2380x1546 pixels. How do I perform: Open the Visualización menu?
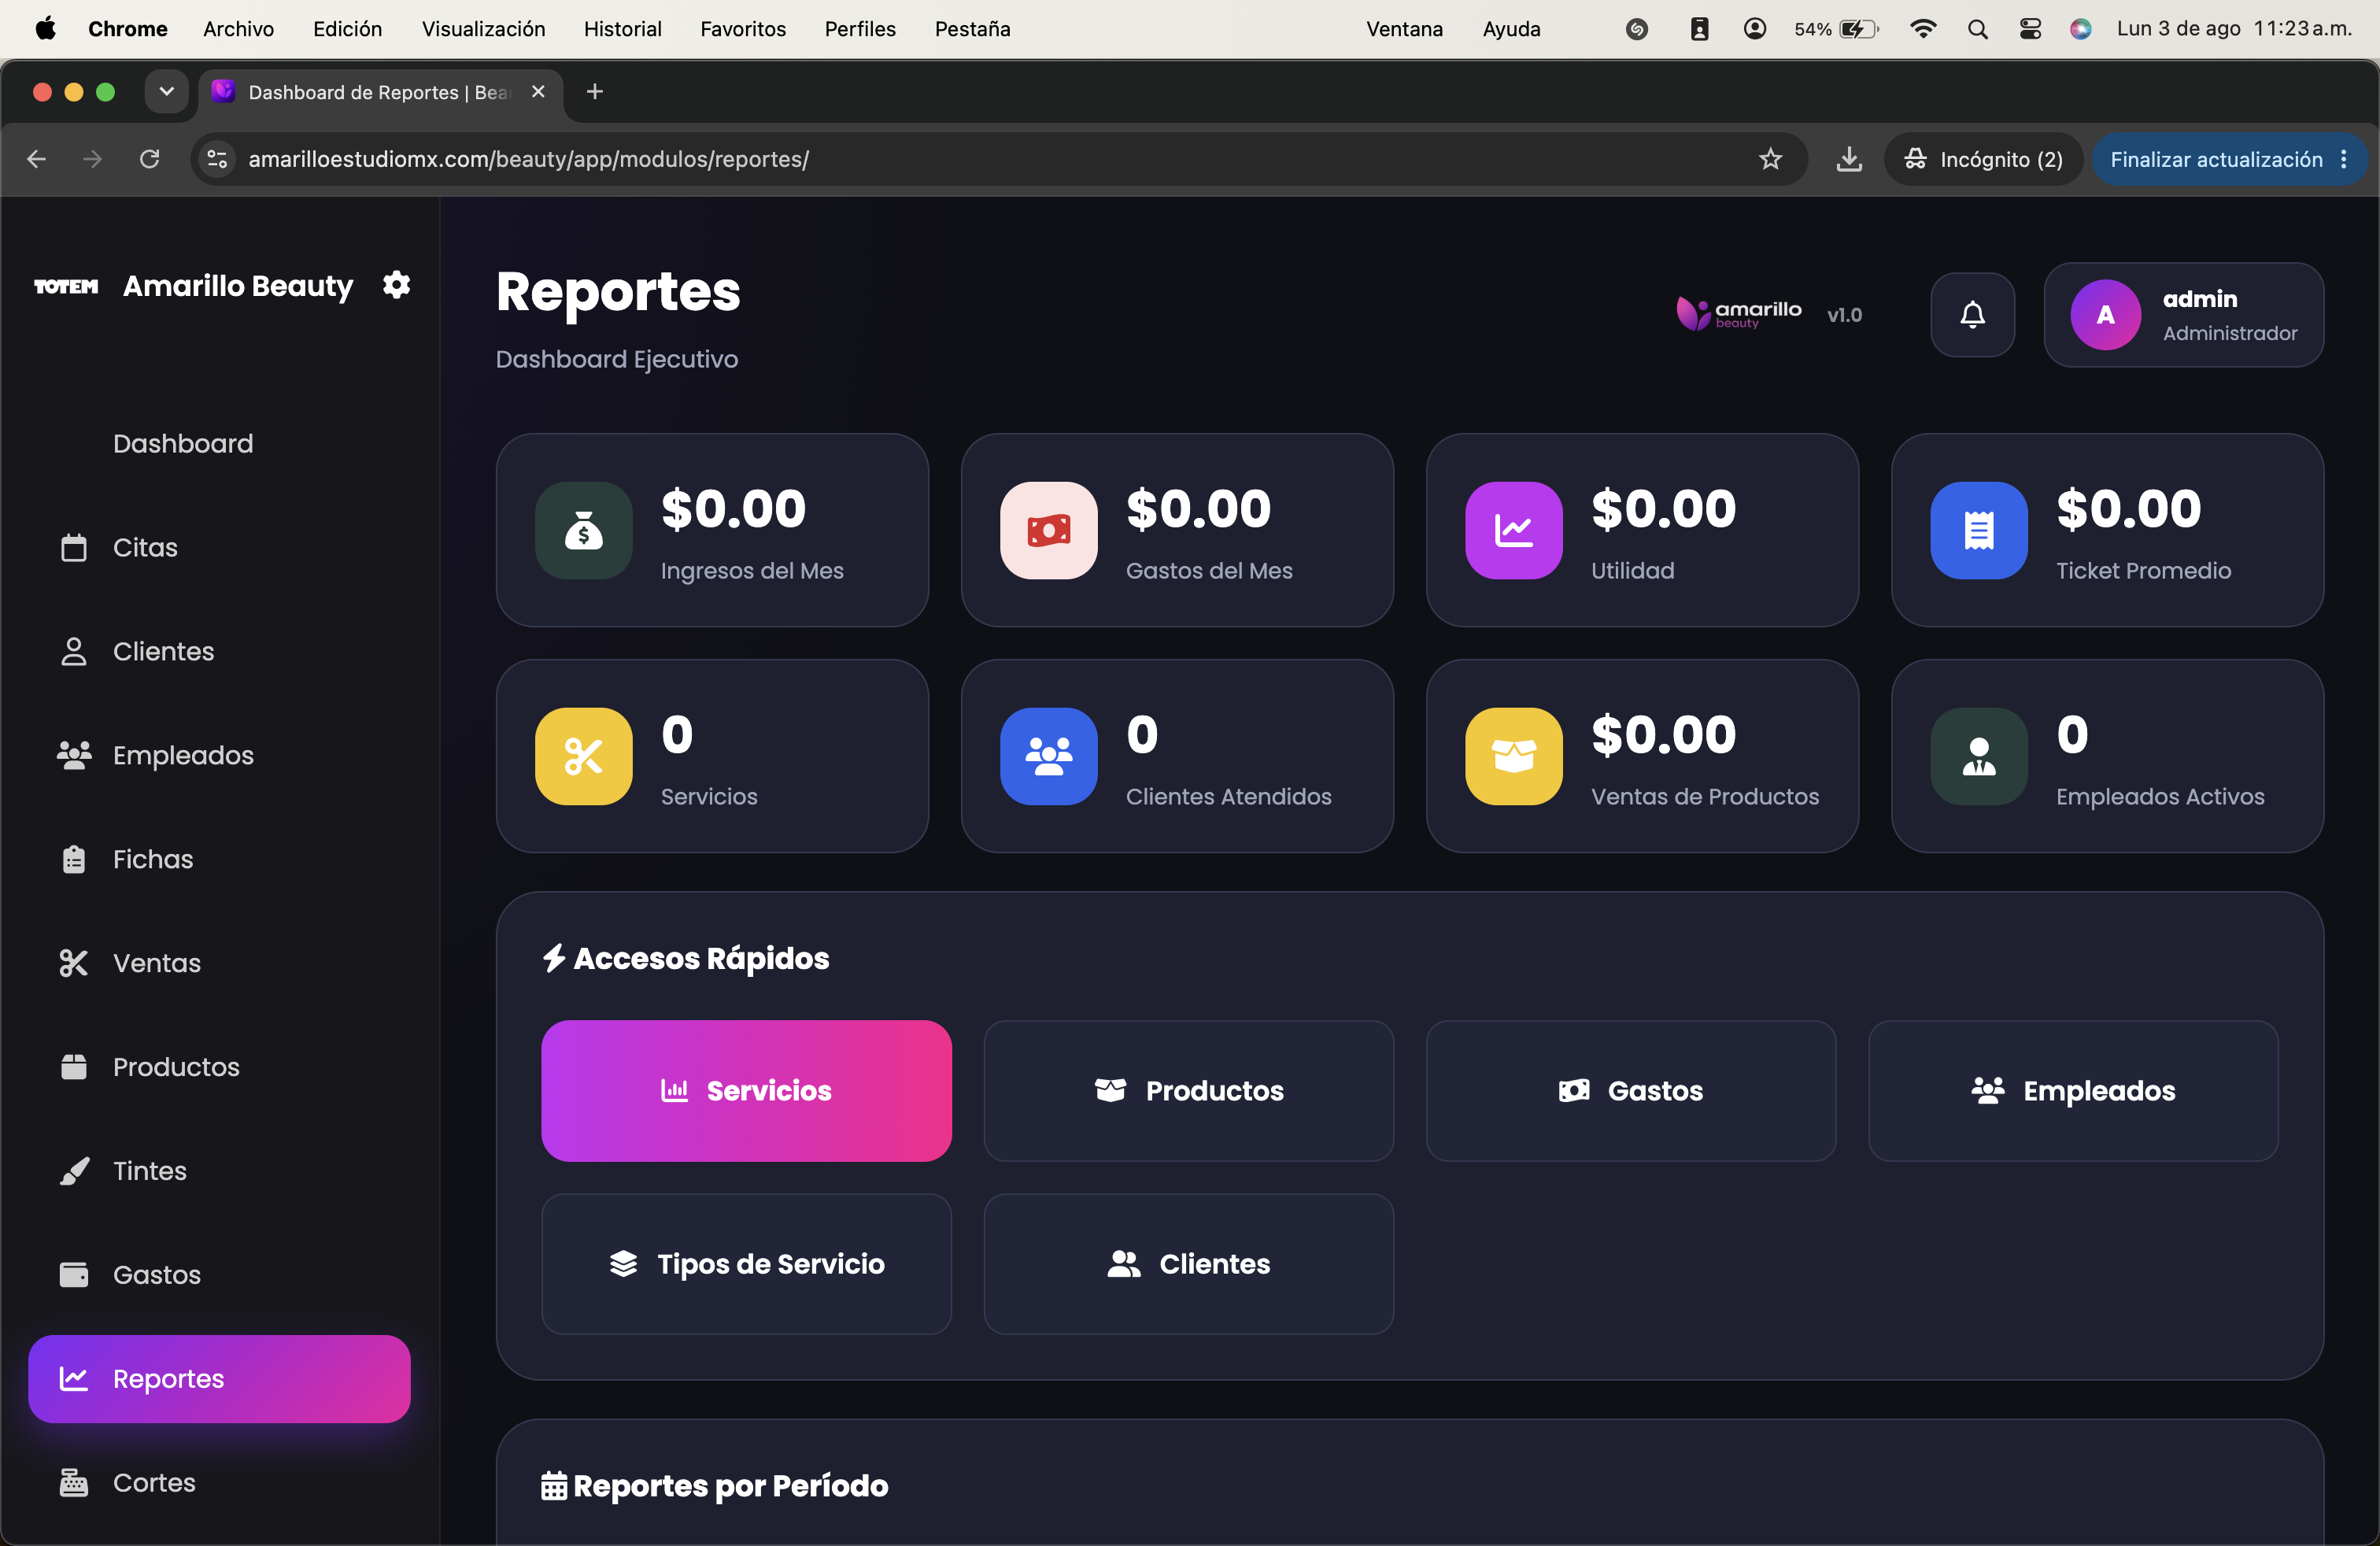[x=483, y=29]
